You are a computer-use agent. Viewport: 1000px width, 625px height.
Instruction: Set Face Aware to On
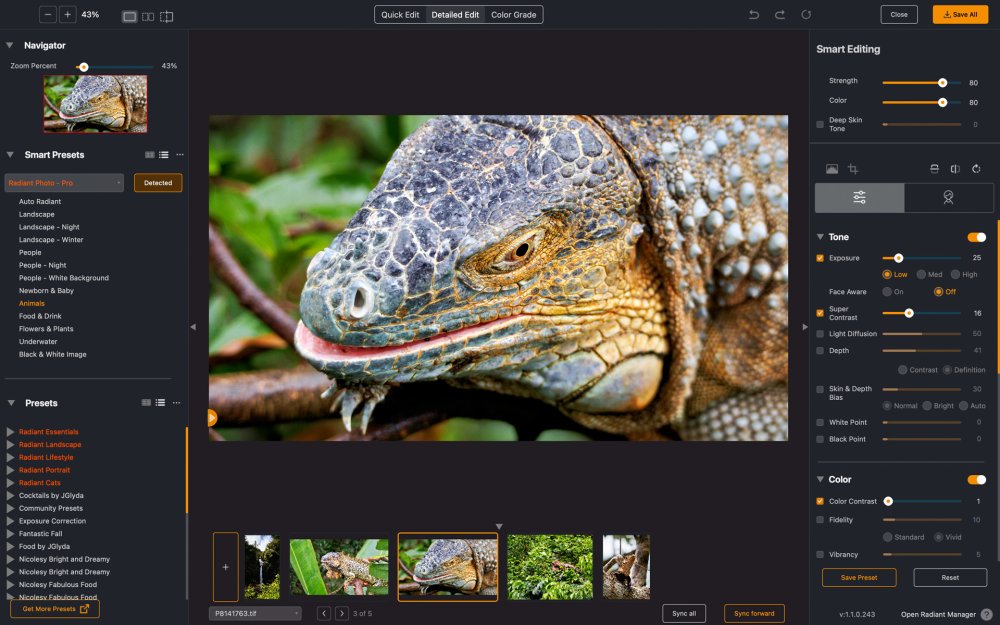[x=886, y=291]
